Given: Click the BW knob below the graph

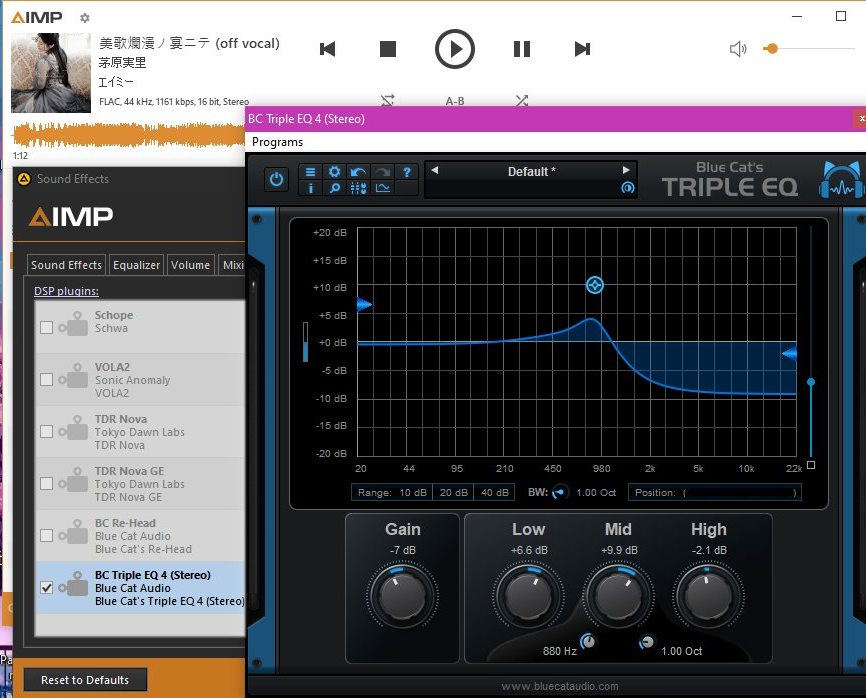Looking at the screenshot, I should tap(560, 491).
